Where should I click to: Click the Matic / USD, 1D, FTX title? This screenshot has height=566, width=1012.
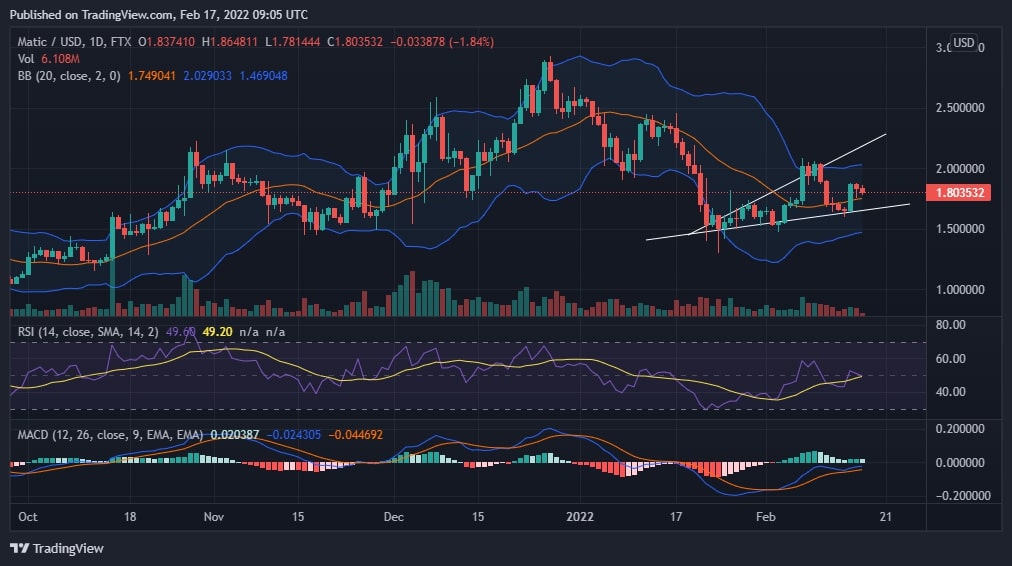[74, 42]
